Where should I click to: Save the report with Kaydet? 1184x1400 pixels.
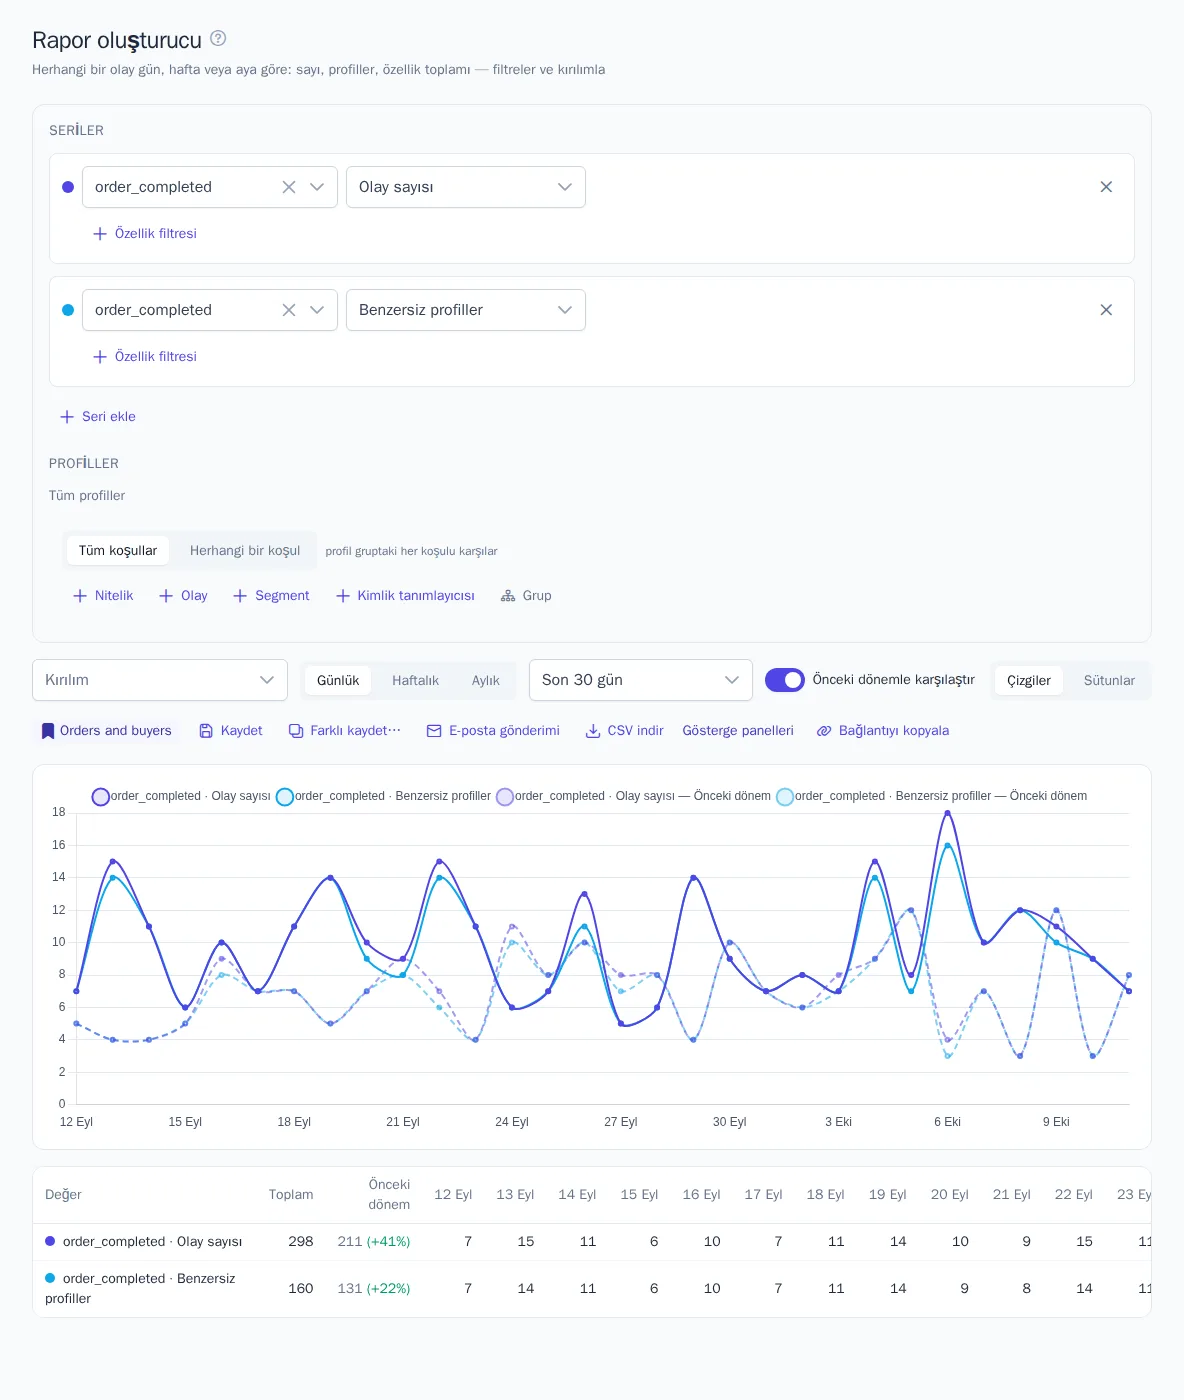pos(231,731)
